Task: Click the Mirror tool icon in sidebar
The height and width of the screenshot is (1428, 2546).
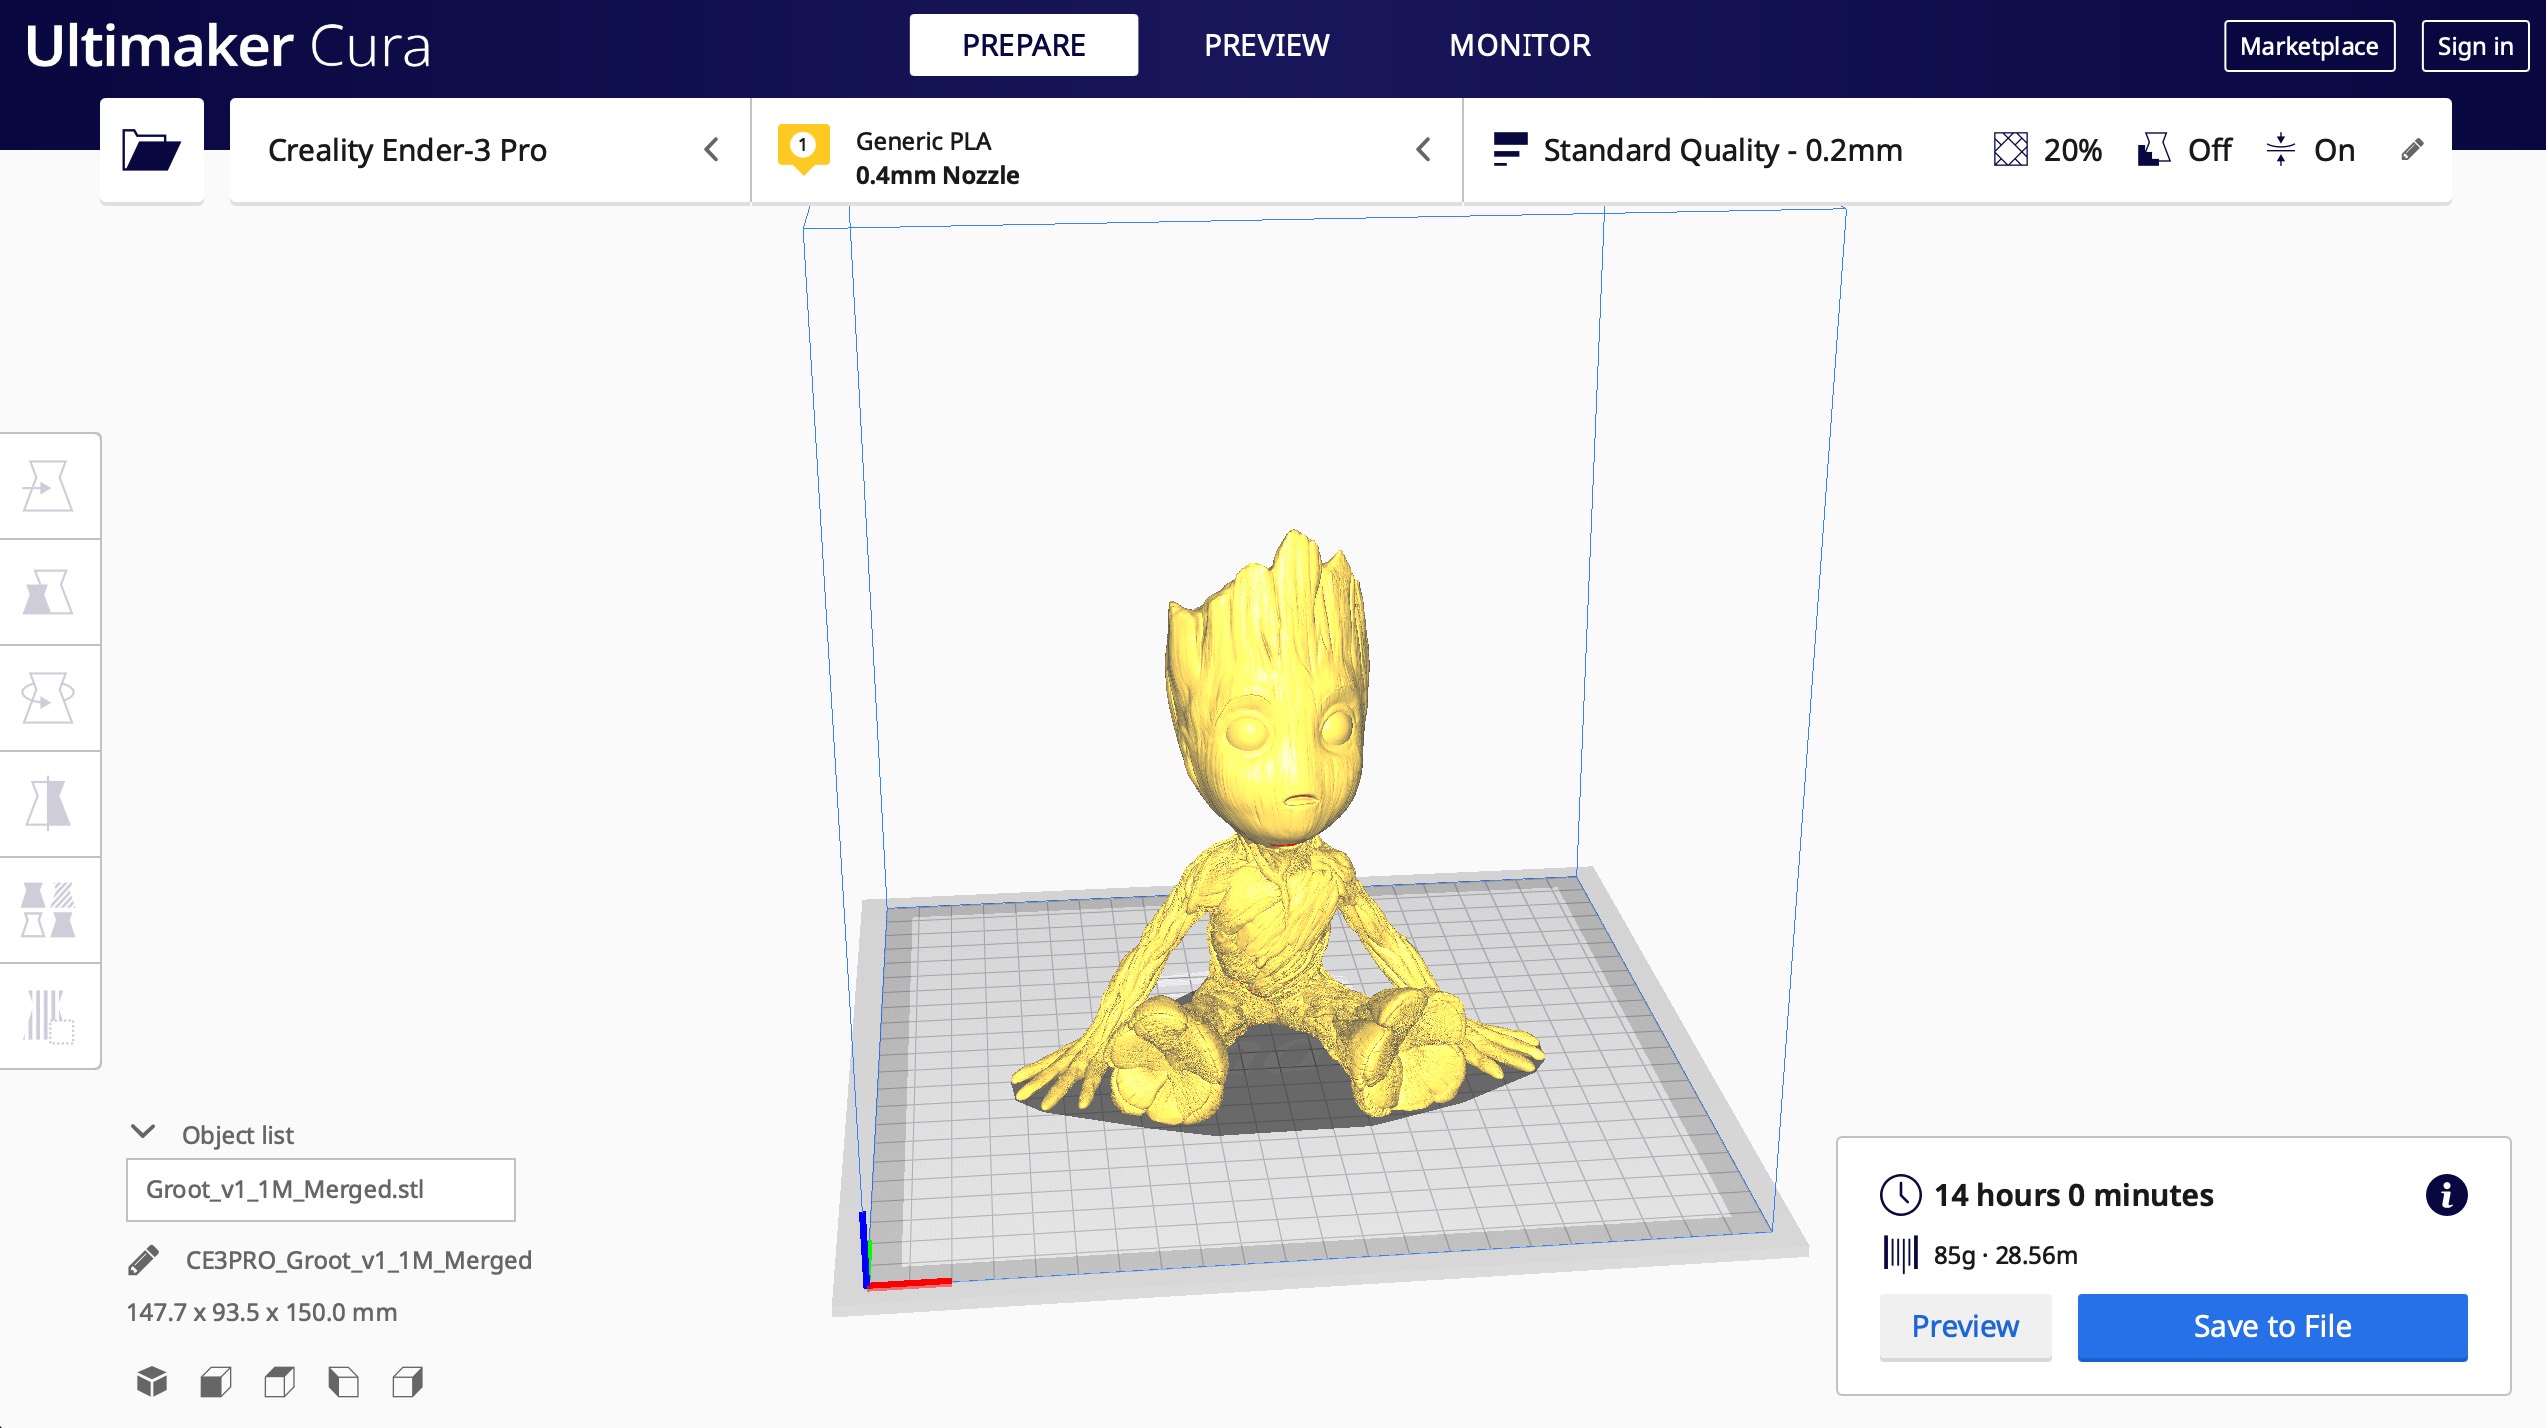Action: (47, 802)
